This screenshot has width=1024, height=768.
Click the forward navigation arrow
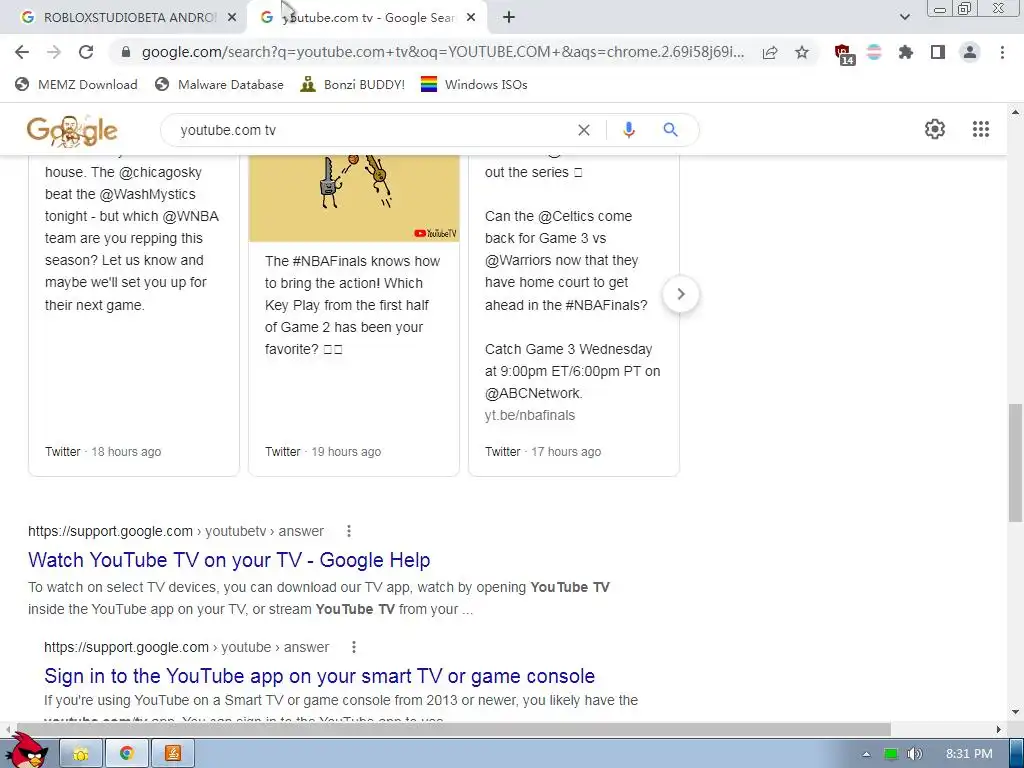pos(54,52)
